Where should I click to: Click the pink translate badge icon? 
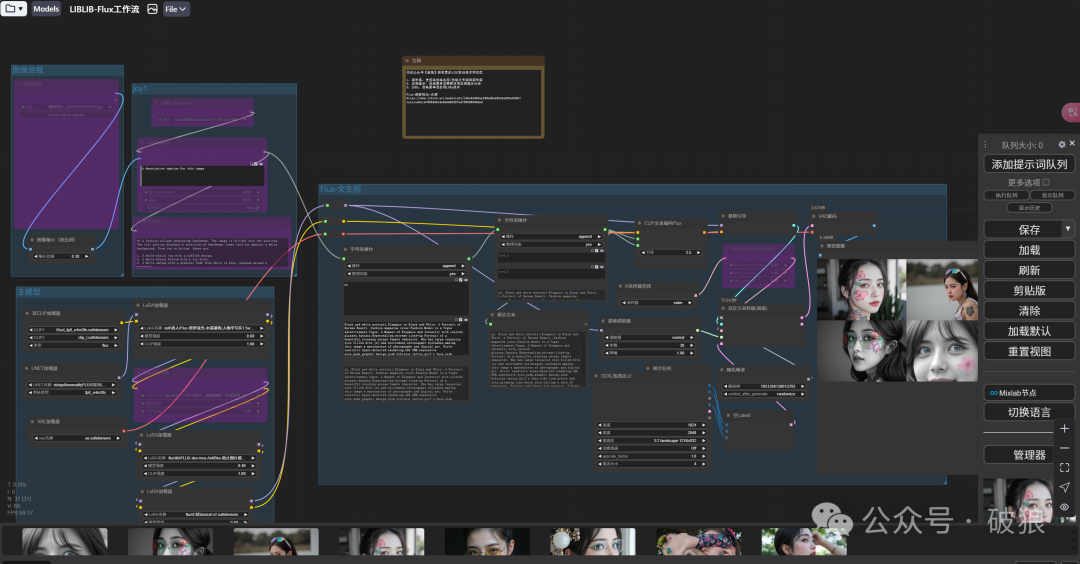(1072, 112)
